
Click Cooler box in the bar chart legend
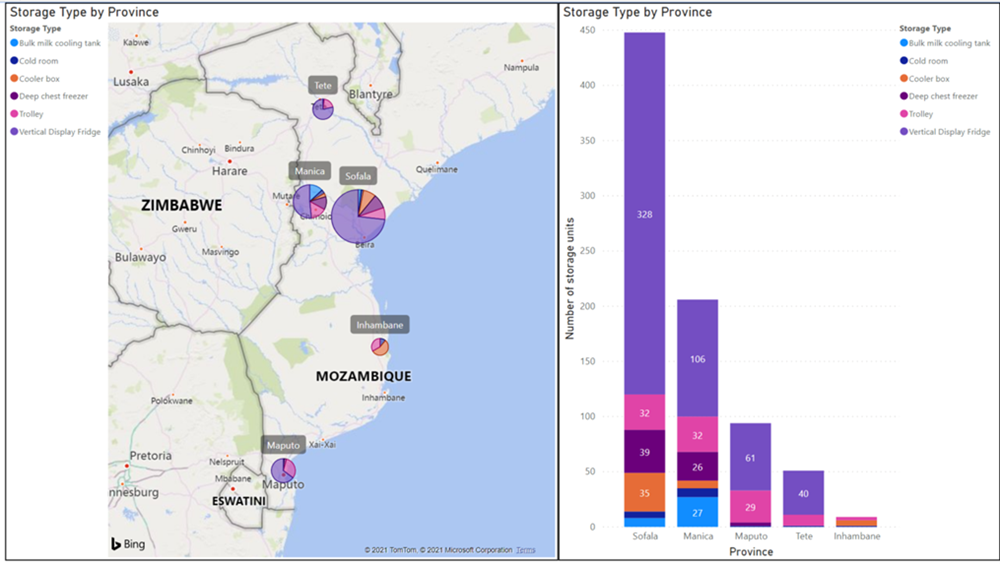(929, 78)
